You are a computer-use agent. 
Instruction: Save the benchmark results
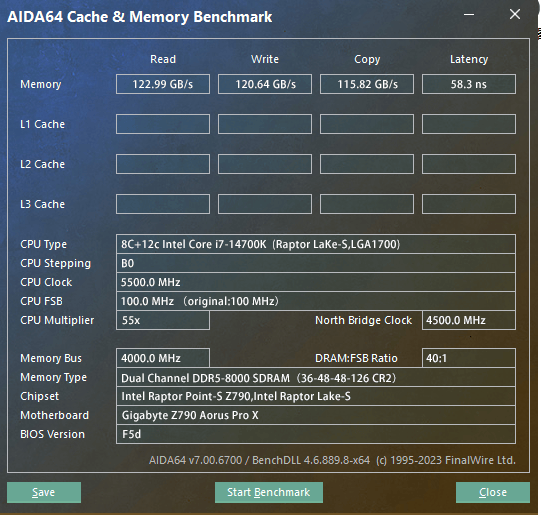44,492
